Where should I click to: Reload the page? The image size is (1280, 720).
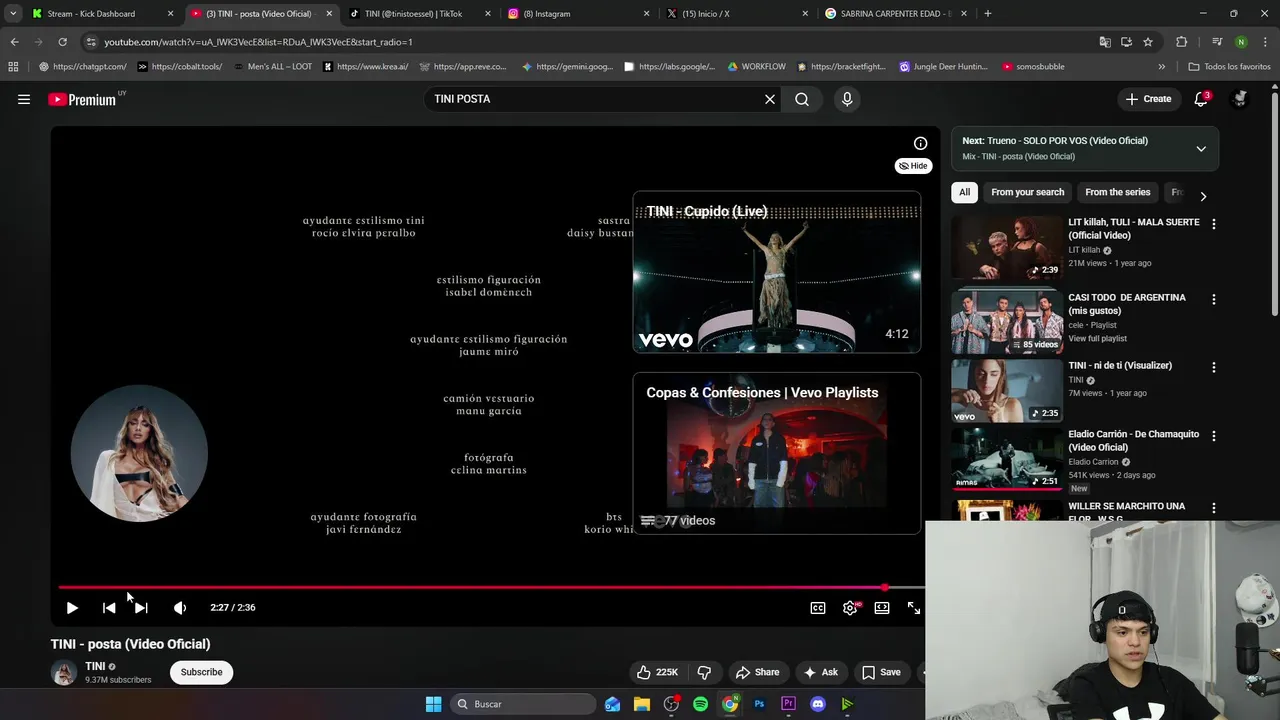(62, 42)
